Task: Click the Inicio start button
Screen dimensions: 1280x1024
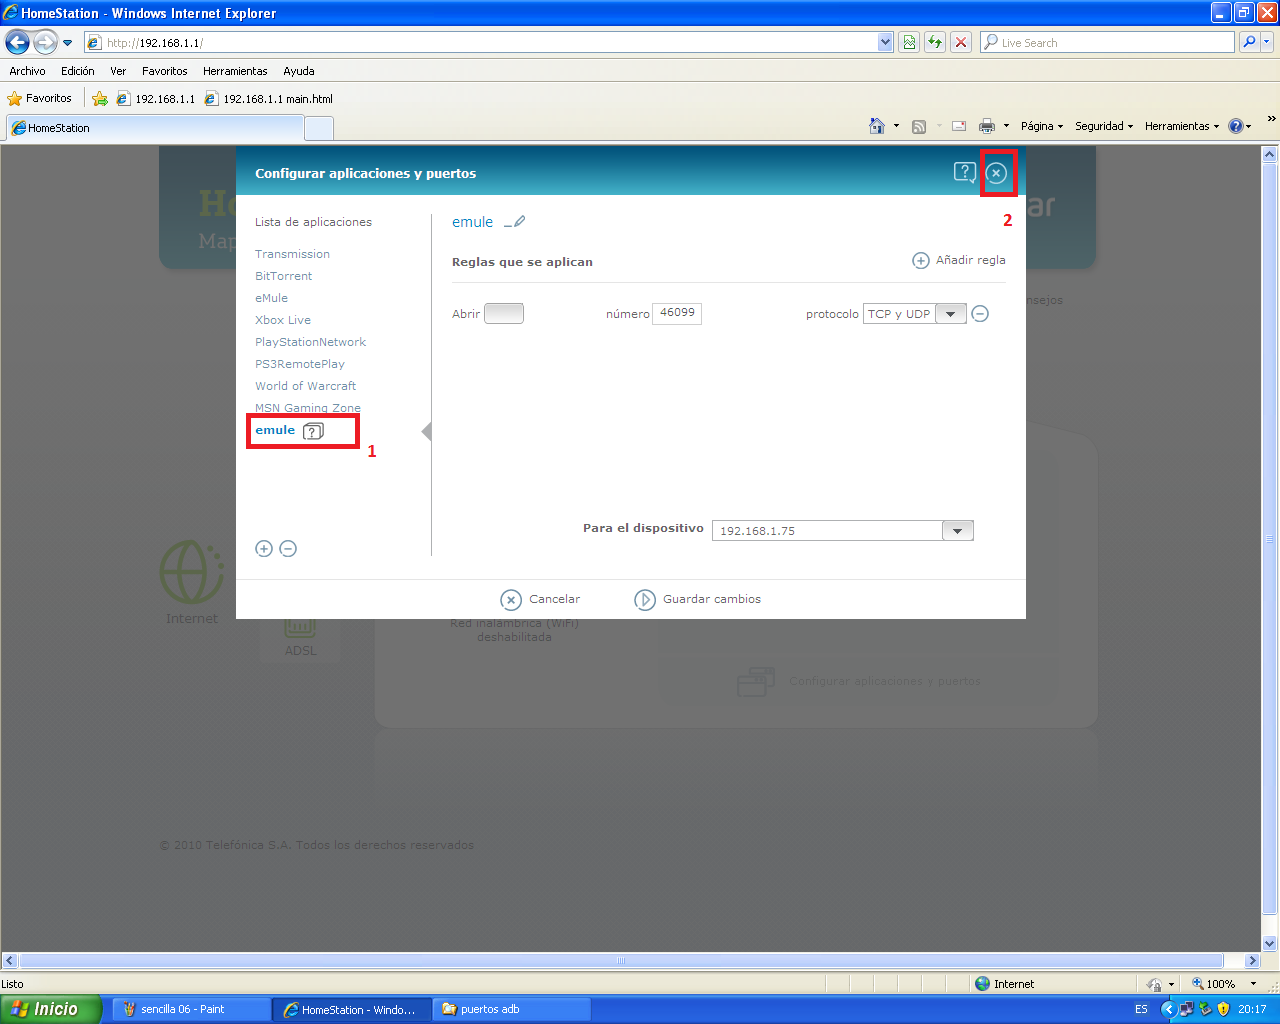Action: click(x=50, y=1009)
